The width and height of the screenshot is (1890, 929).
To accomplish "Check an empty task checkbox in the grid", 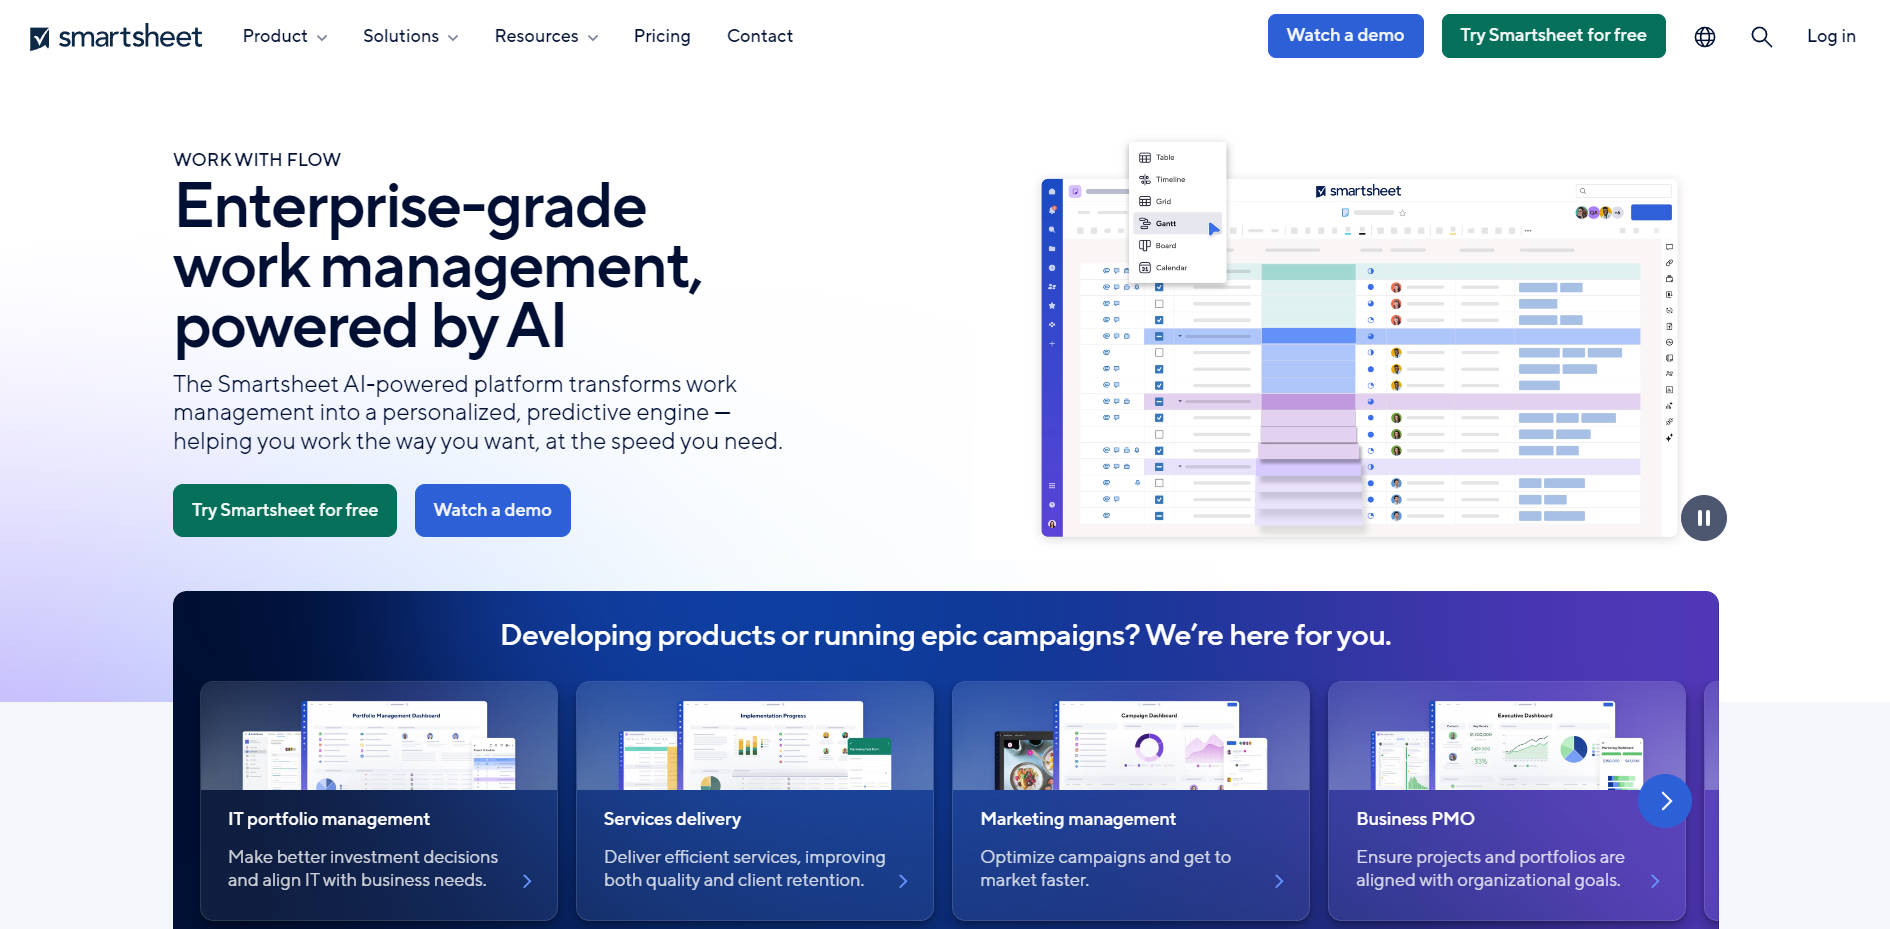I will coord(1160,304).
